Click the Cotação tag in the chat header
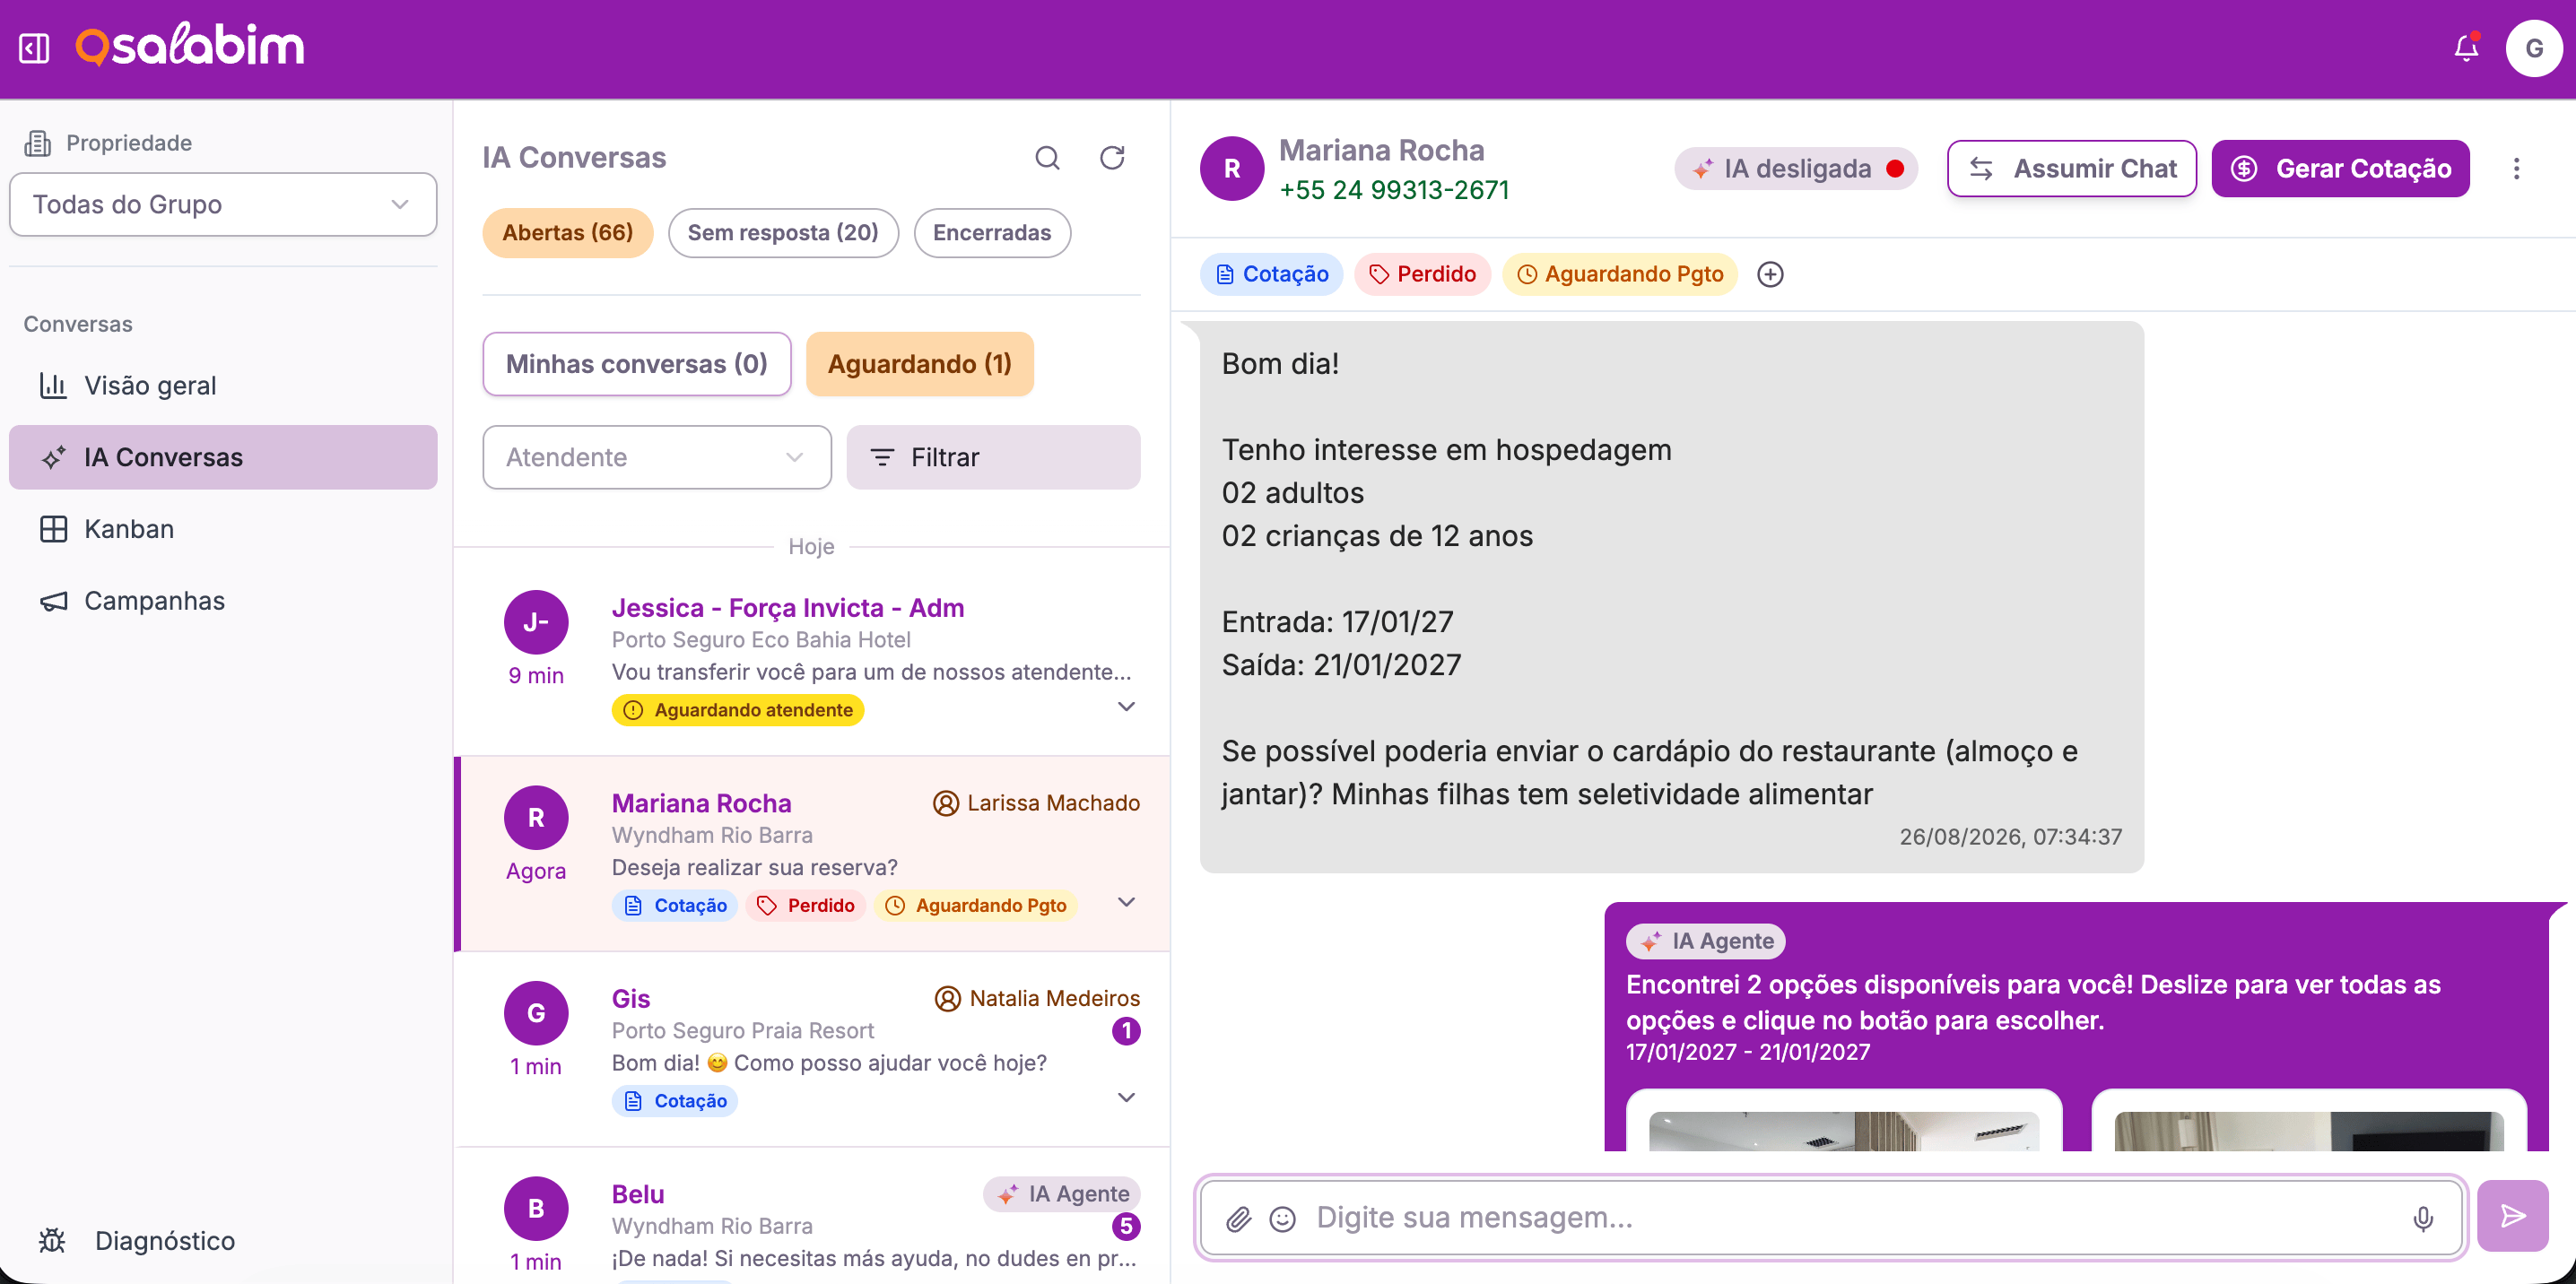Image resolution: width=2576 pixels, height=1284 pixels. [1271, 274]
